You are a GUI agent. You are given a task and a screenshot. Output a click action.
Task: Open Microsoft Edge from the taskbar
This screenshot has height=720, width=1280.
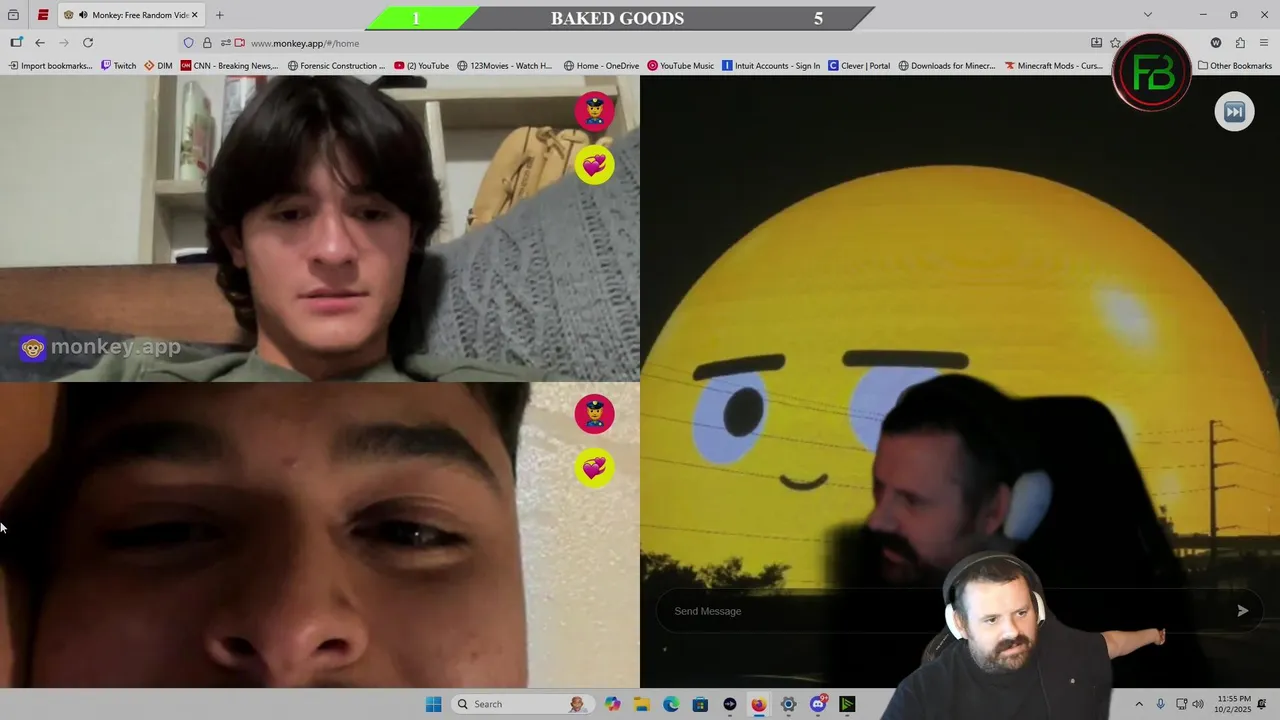[671, 704]
